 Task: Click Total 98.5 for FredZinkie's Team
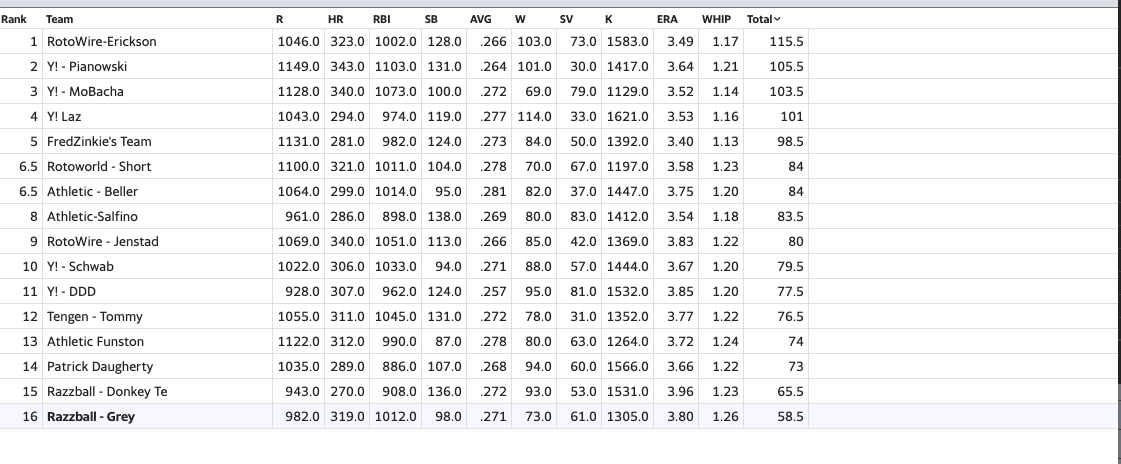pyautogui.click(x=790, y=142)
